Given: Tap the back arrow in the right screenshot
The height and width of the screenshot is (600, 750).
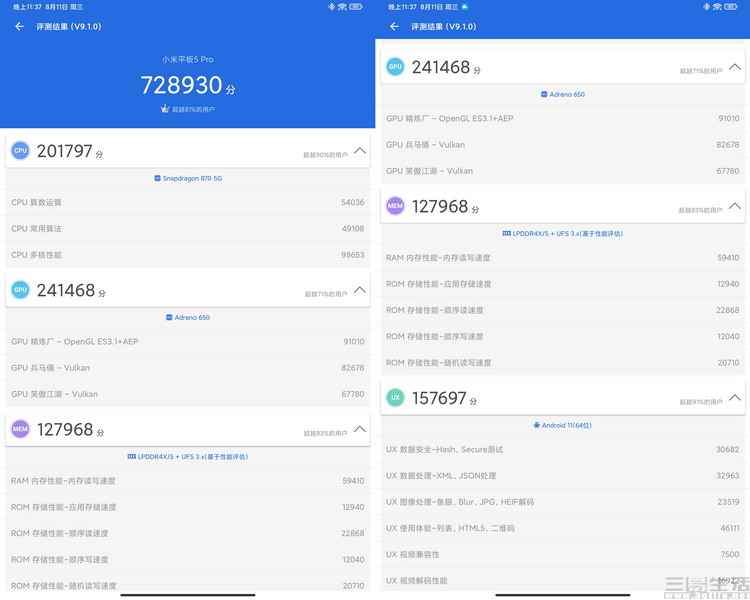Looking at the screenshot, I should click(x=394, y=26).
